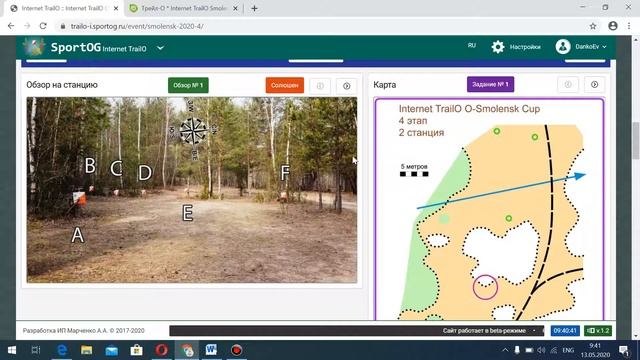Click the orange Солюшен button

[284, 85]
